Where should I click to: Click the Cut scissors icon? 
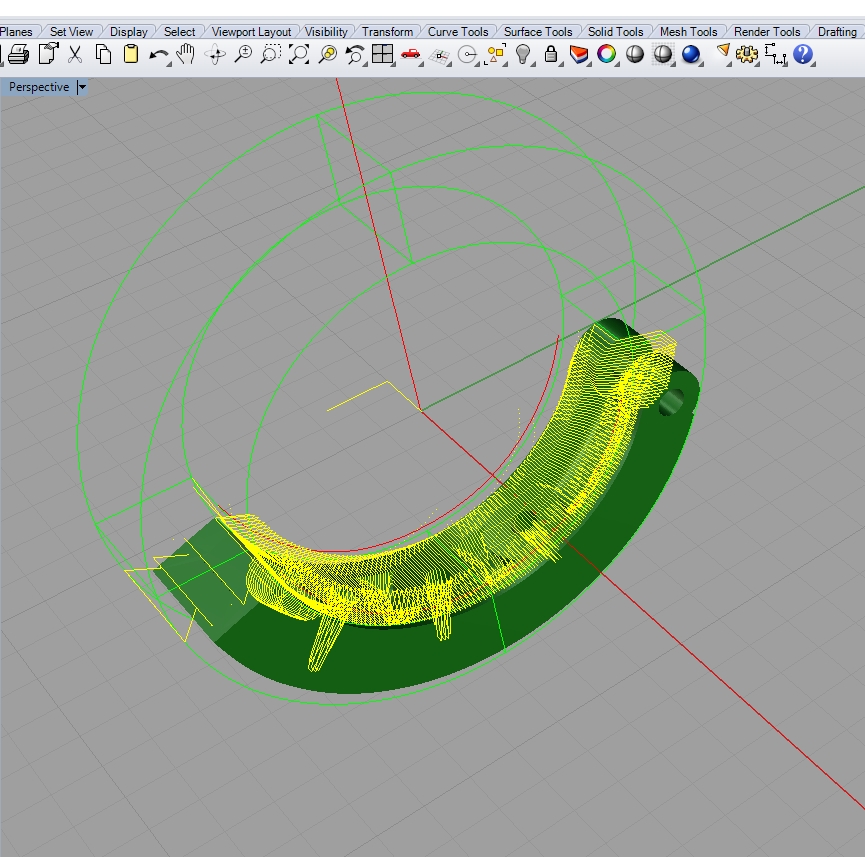coord(74,55)
